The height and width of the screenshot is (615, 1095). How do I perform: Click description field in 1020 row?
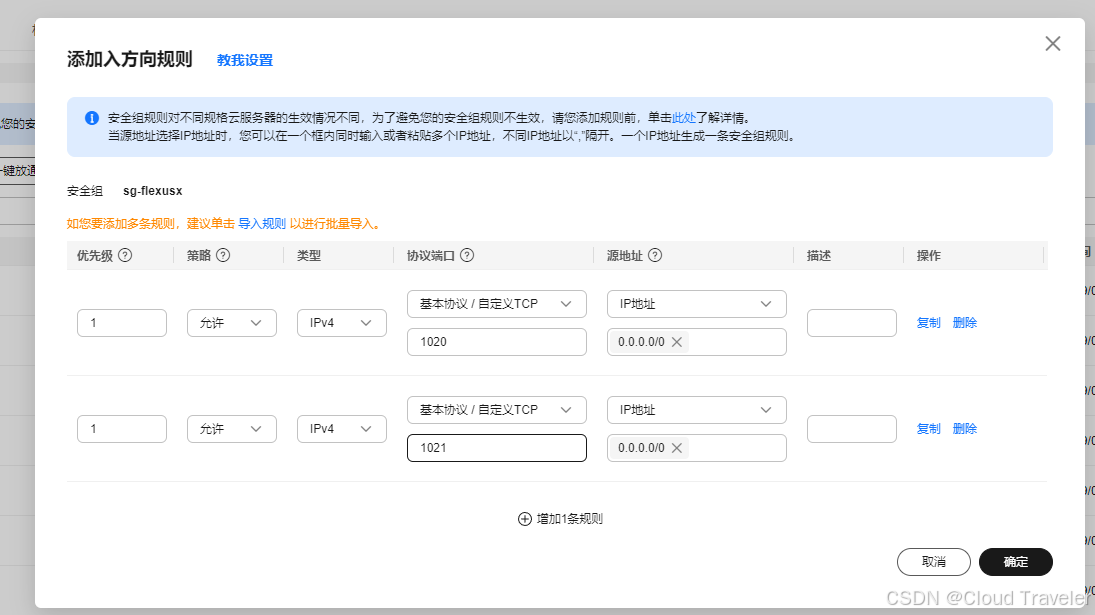click(851, 323)
